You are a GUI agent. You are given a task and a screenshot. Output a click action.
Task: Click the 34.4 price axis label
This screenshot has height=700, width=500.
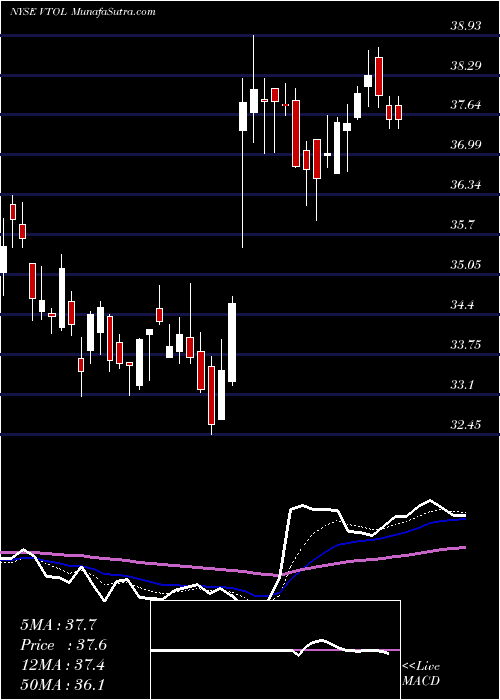pyautogui.click(x=462, y=305)
